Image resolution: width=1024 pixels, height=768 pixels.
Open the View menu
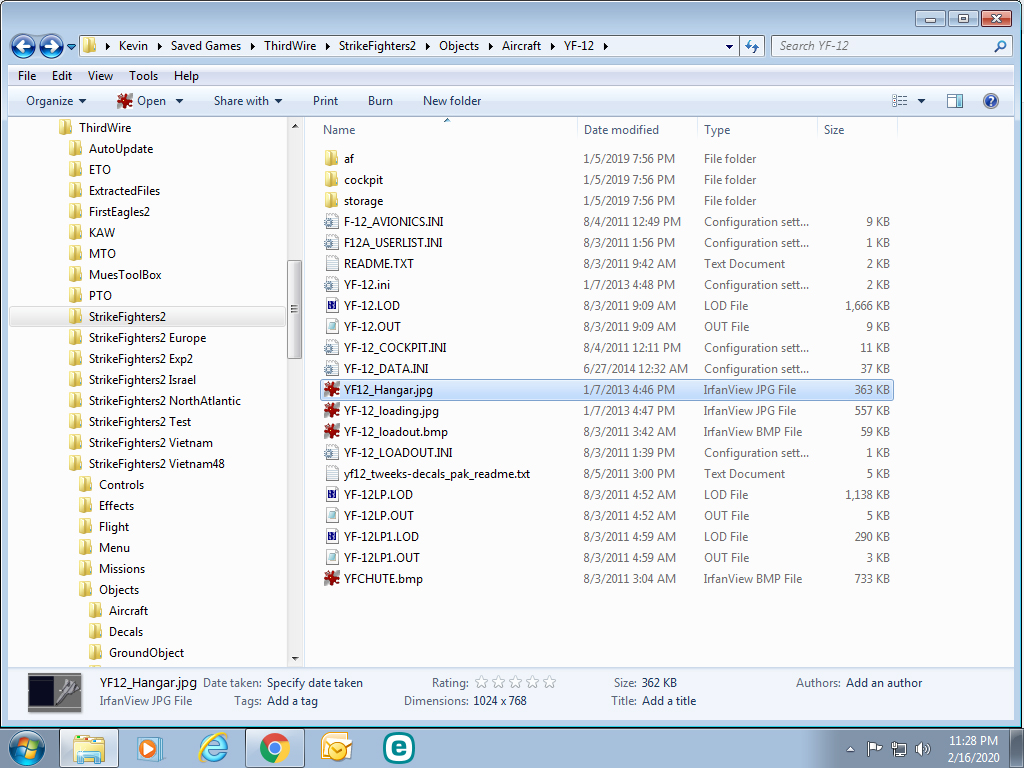click(x=100, y=76)
